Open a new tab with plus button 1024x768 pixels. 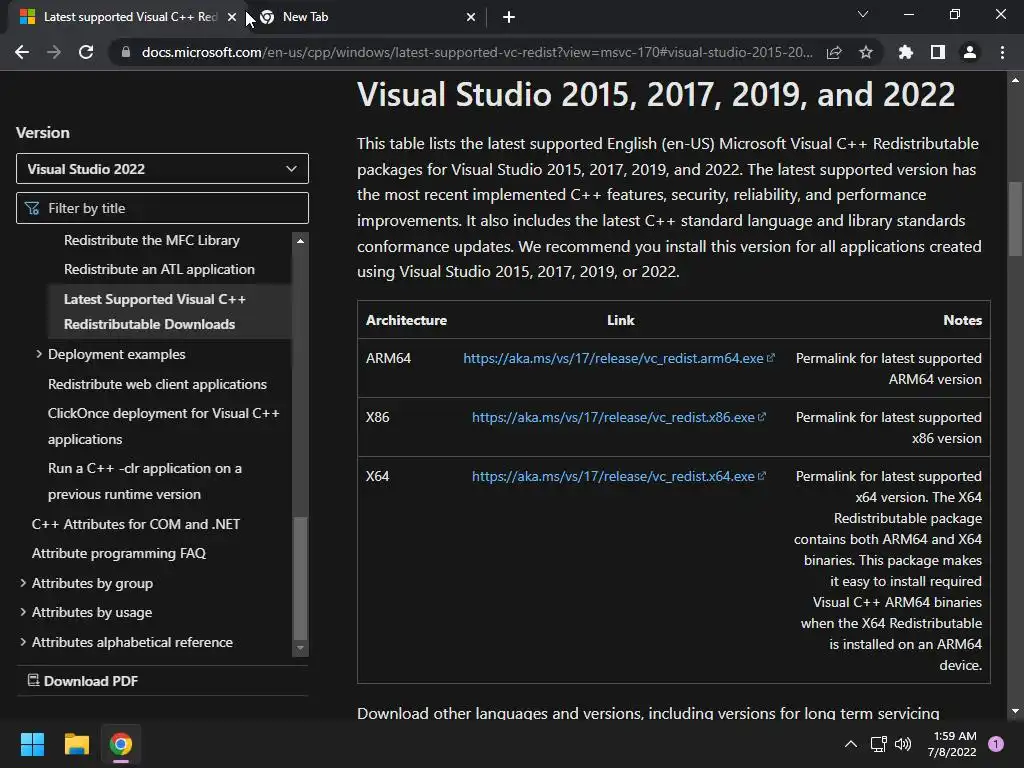(x=509, y=17)
